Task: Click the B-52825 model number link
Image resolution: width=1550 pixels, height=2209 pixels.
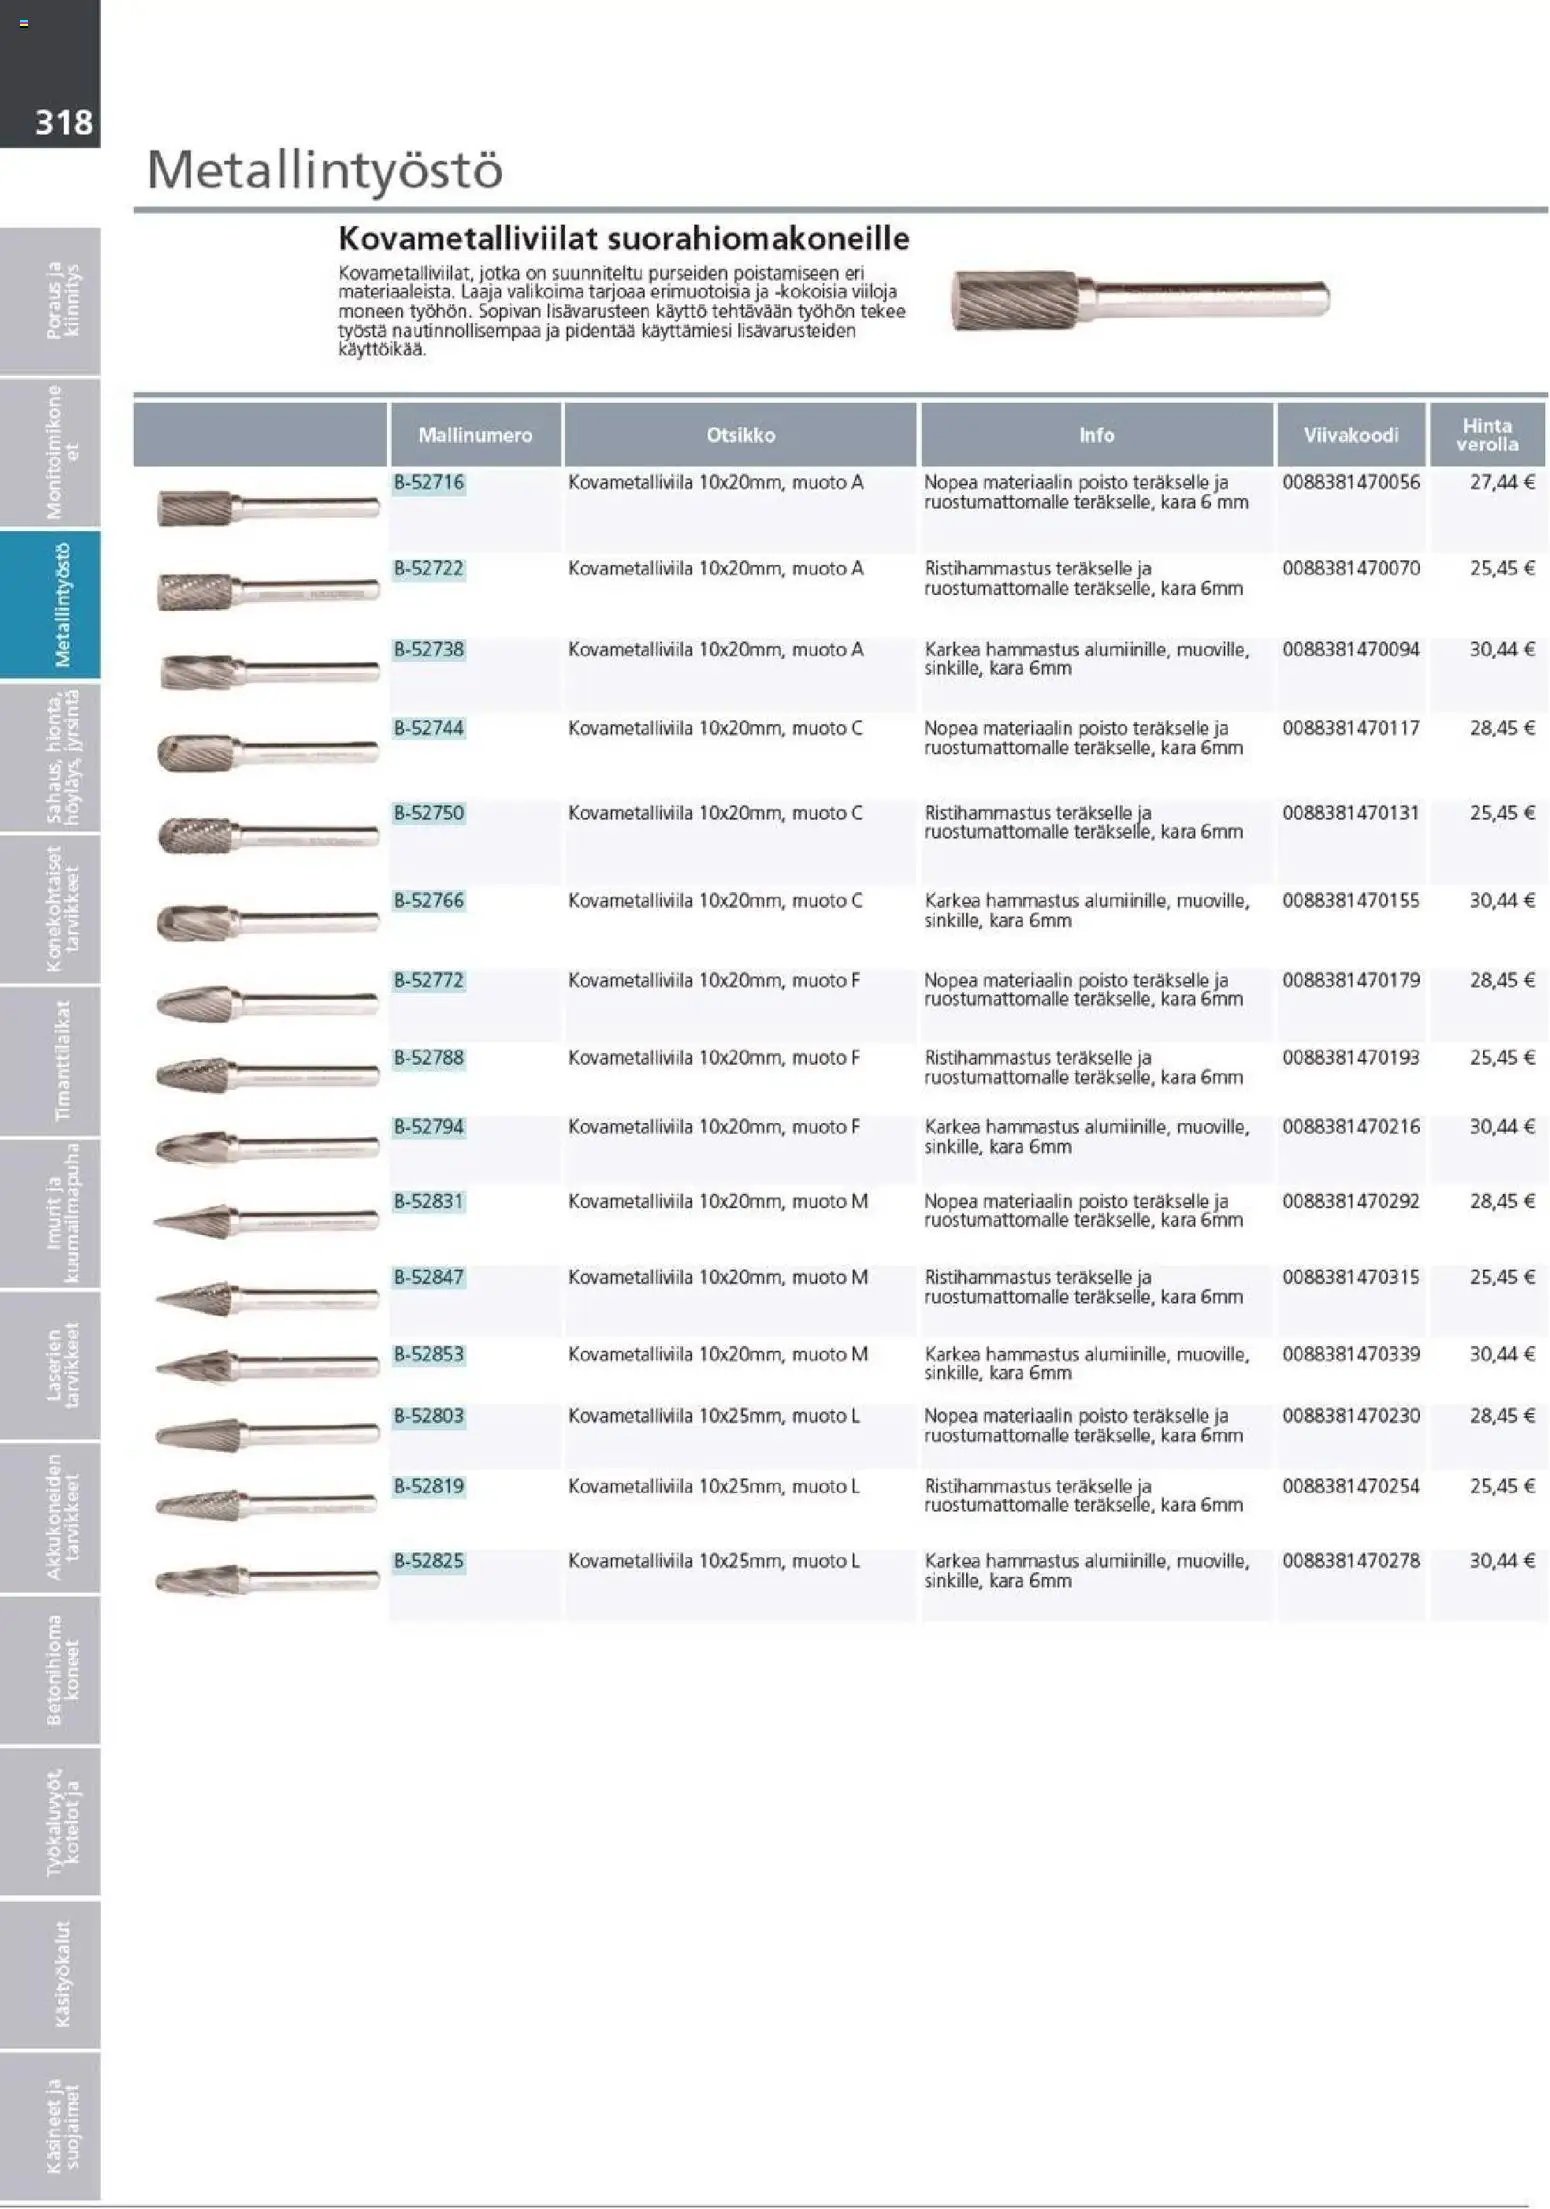Action: coord(429,1561)
